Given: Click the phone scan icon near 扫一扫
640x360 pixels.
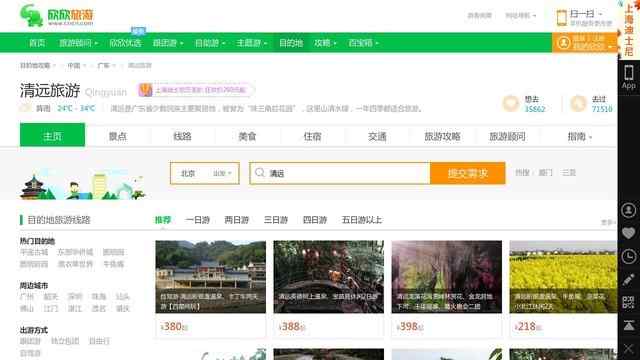Looking at the screenshot, I should click(562, 18).
